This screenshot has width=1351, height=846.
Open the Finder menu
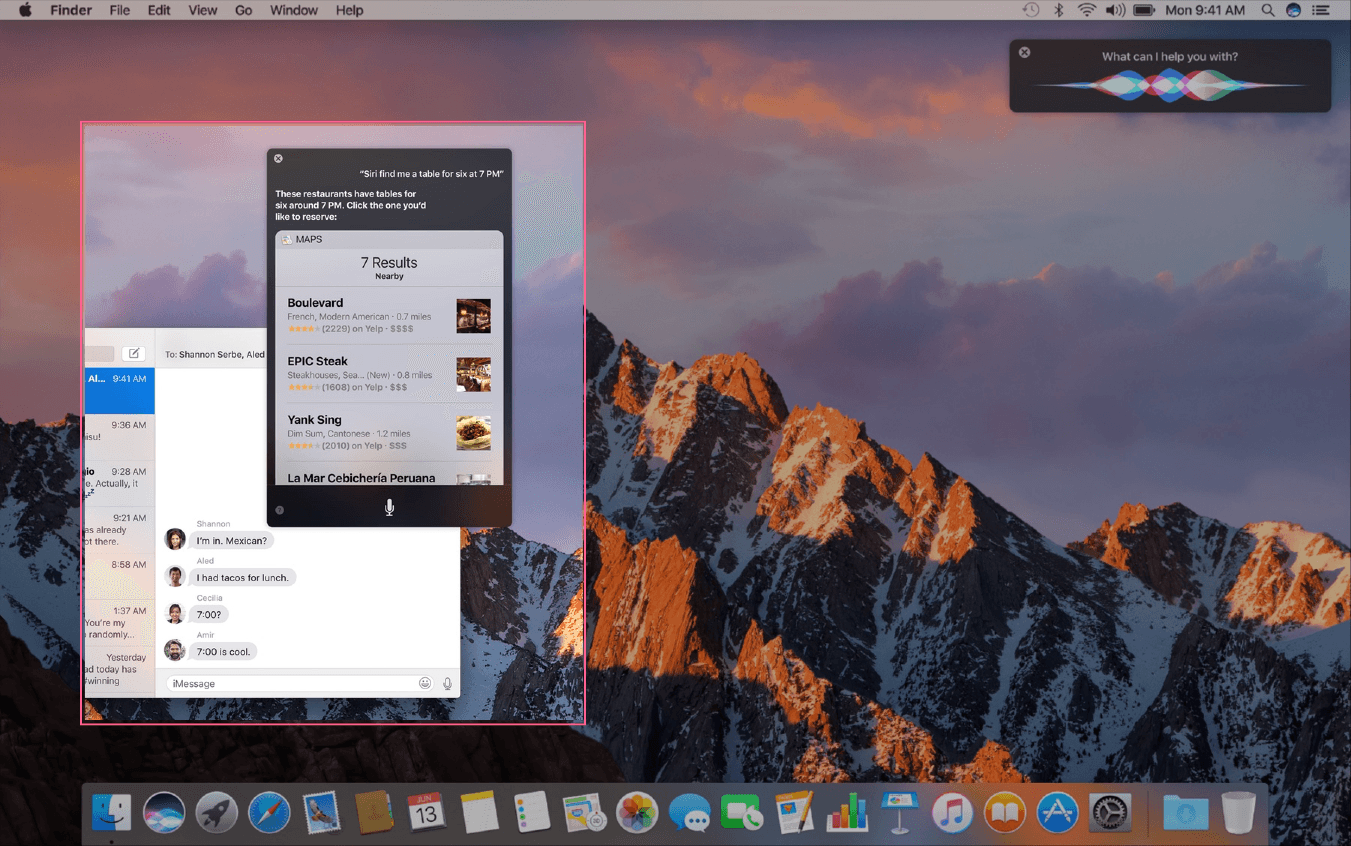pos(71,10)
